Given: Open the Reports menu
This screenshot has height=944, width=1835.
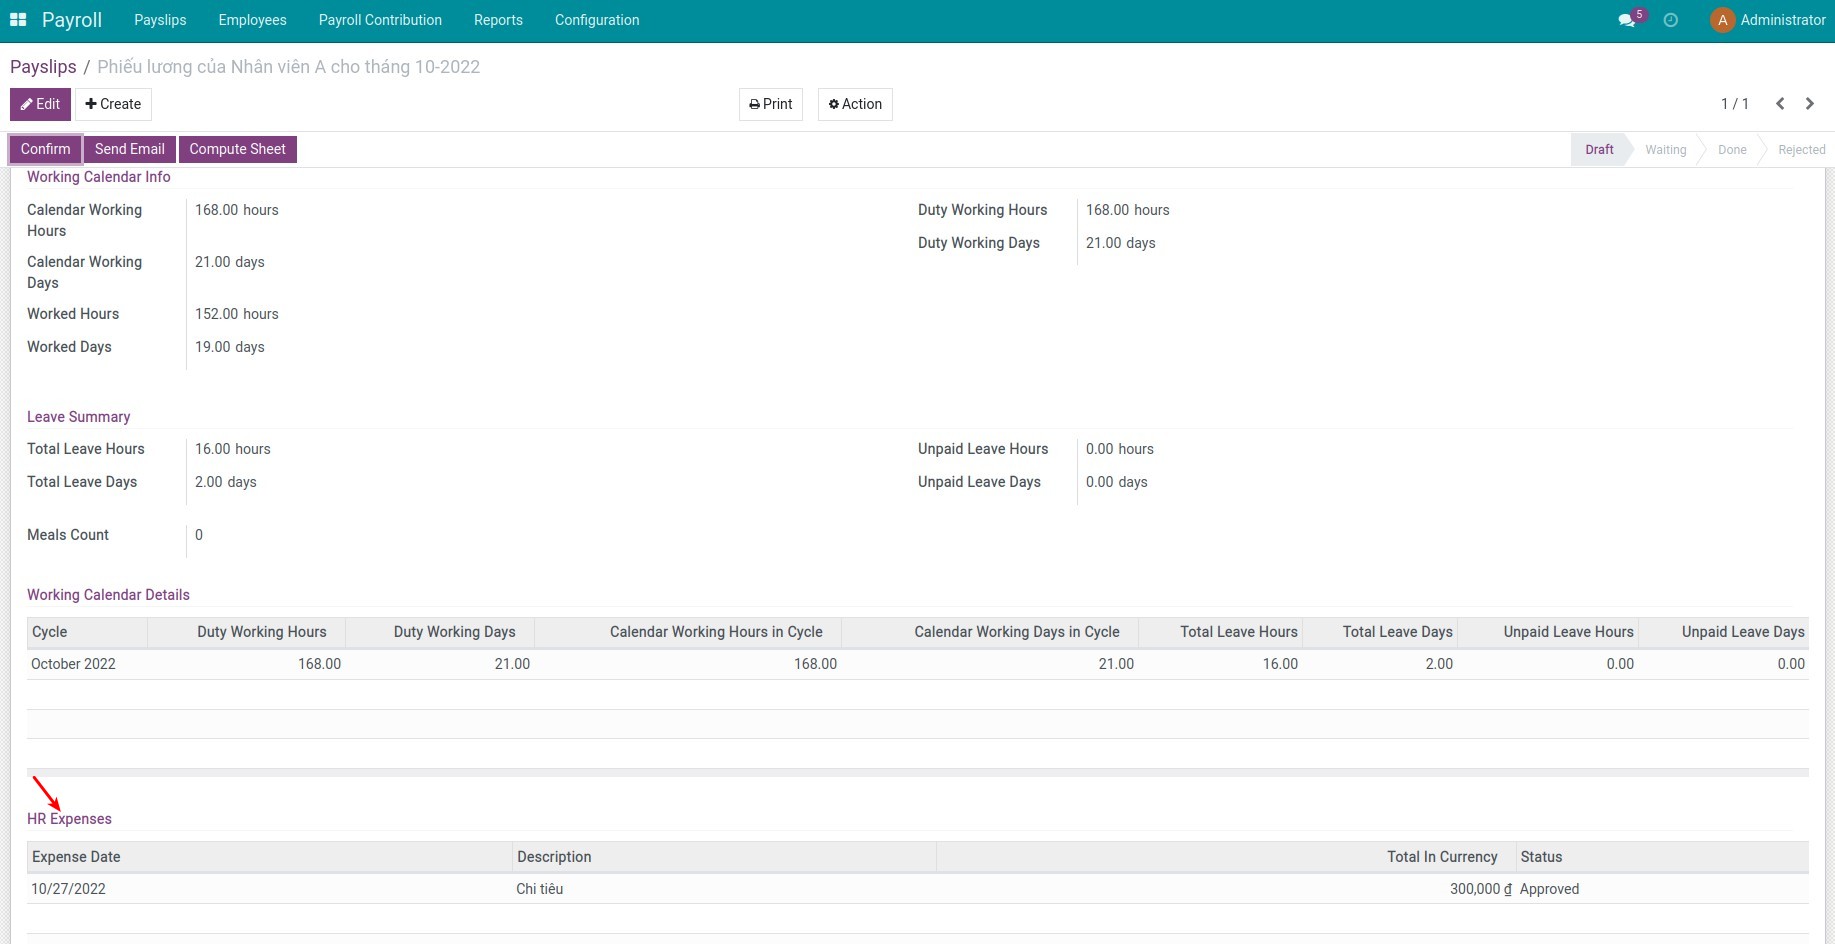Looking at the screenshot, I should (x=498, y=20).
